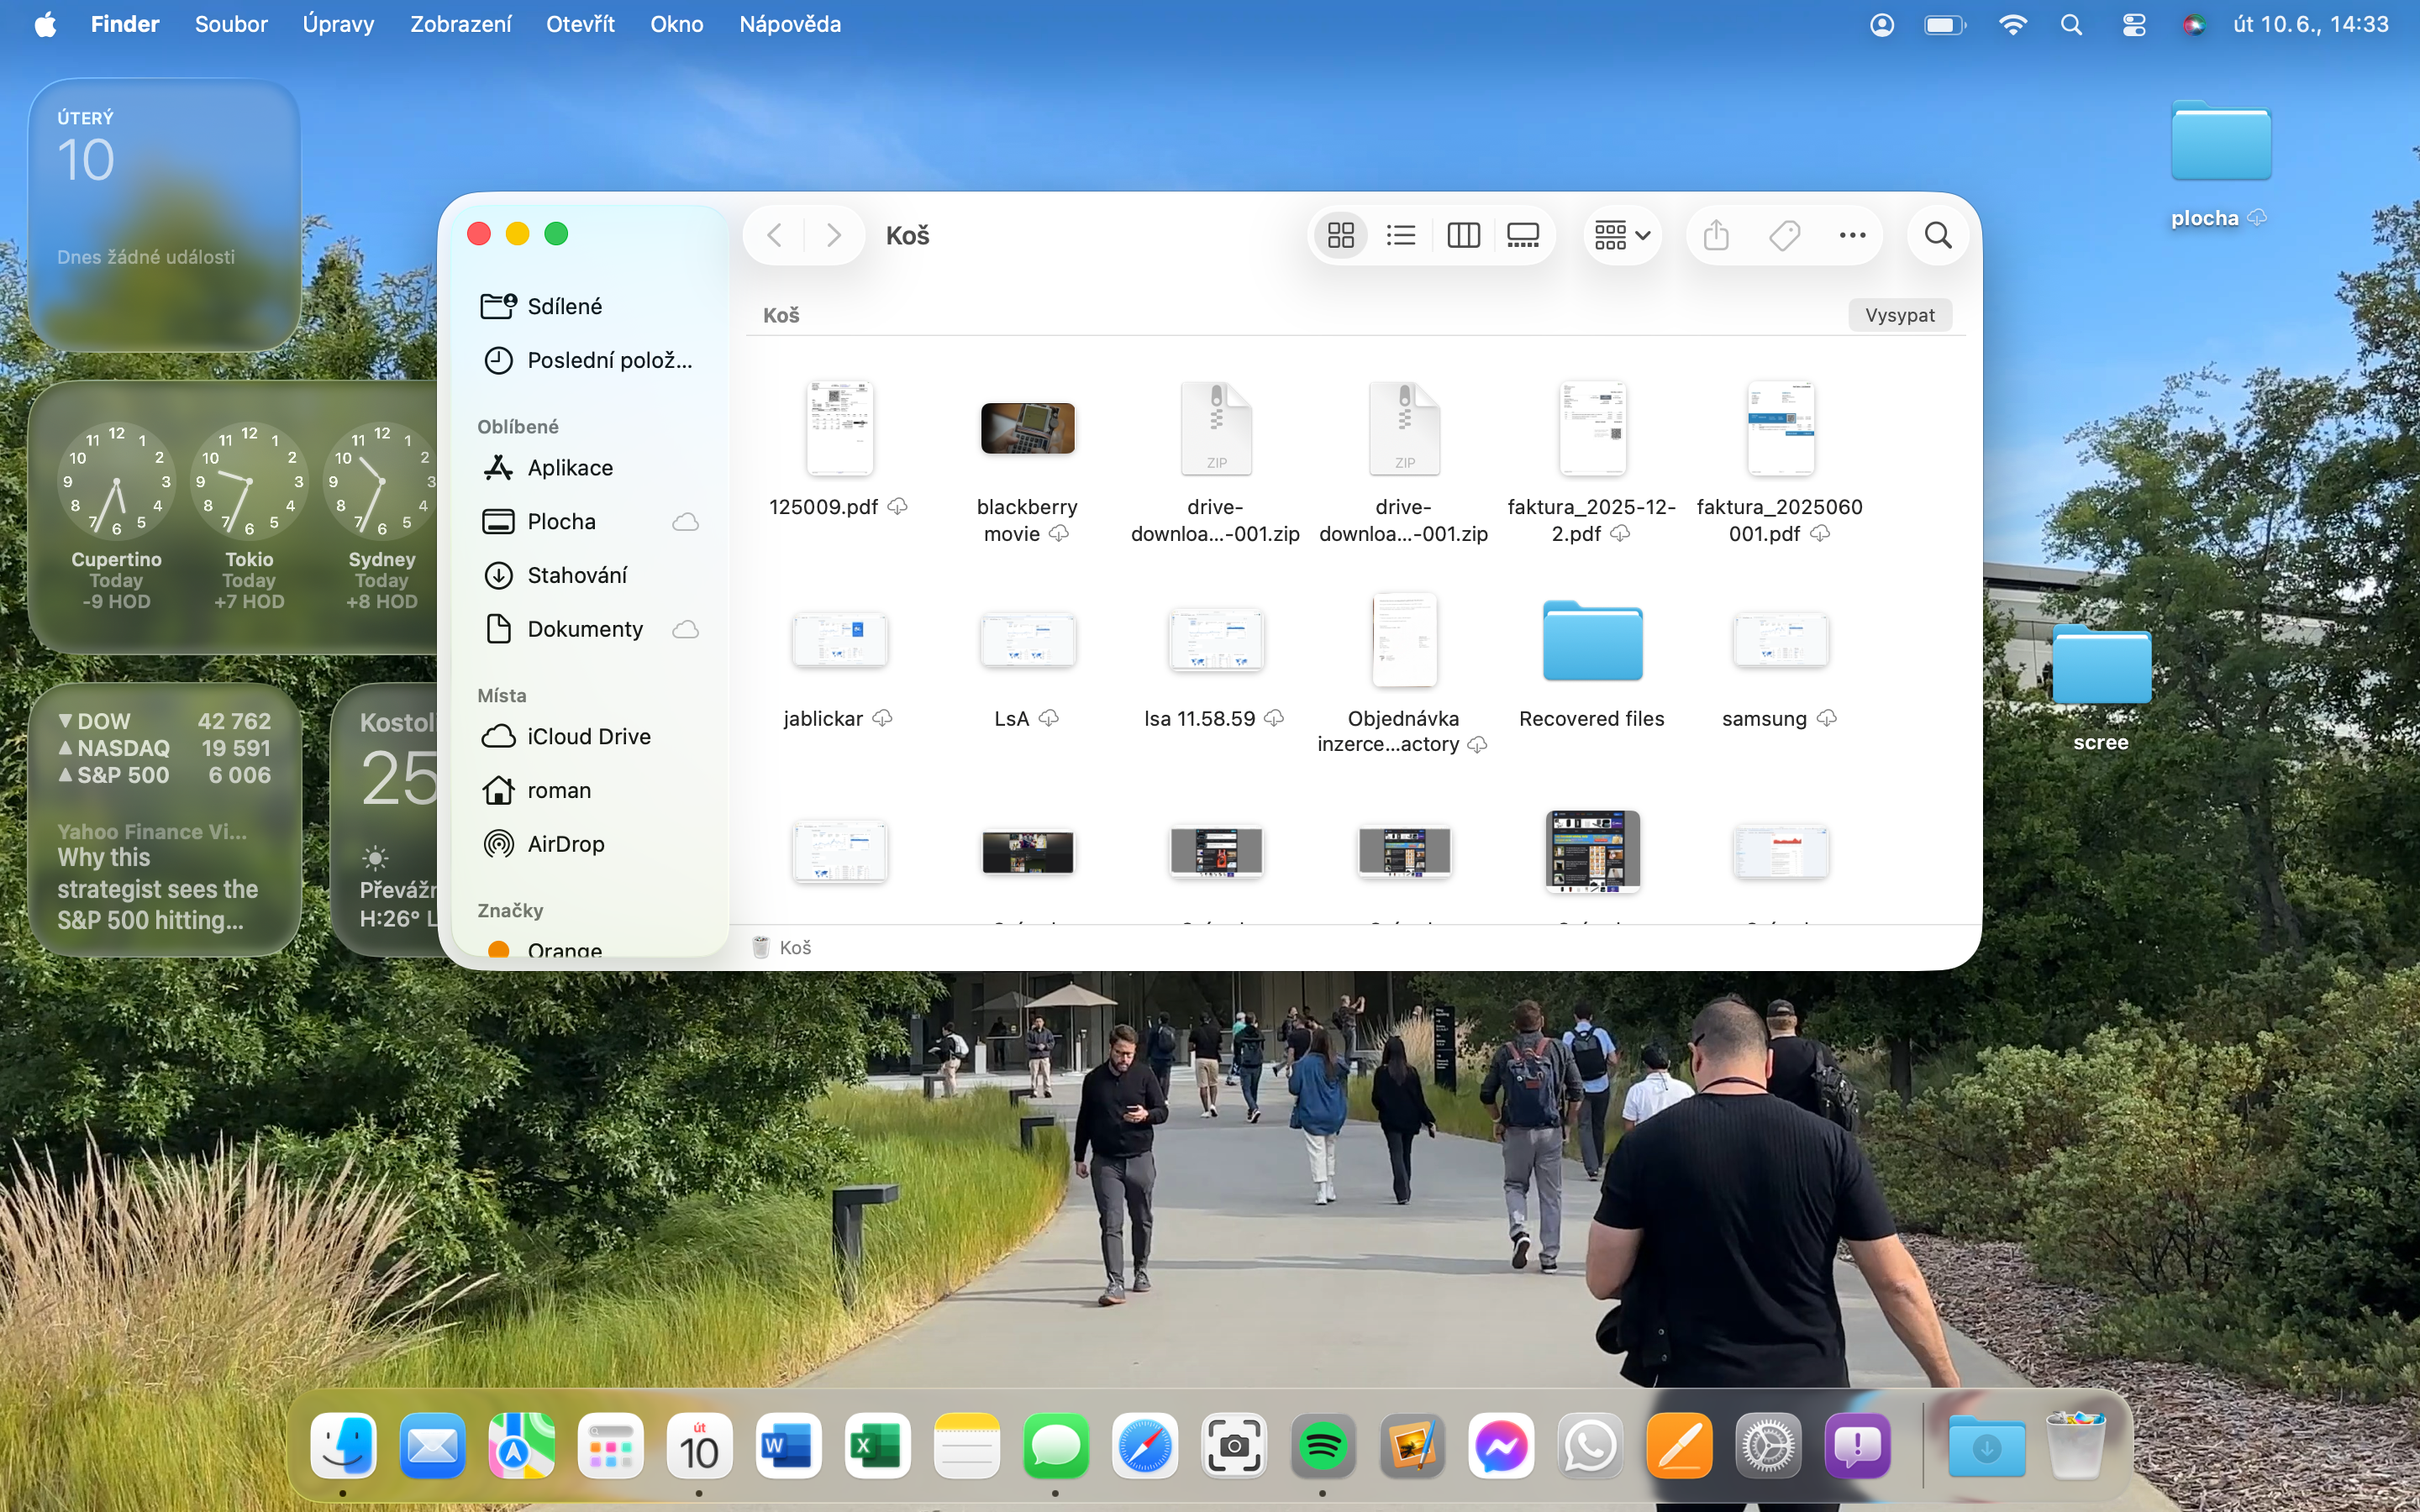Click the Share toolbar icon
Viewport: 2420px width, 1512px height.
coord(1716,236)
